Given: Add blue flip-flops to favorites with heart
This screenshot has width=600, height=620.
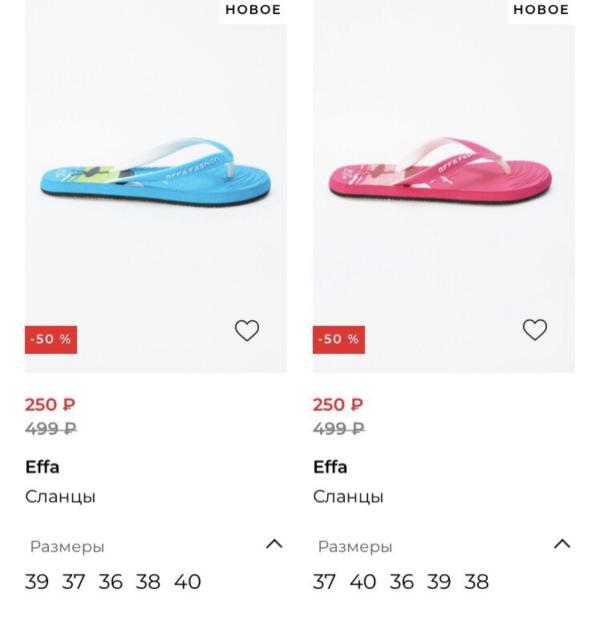Looking at the screenshot, I should pos(247,331).
